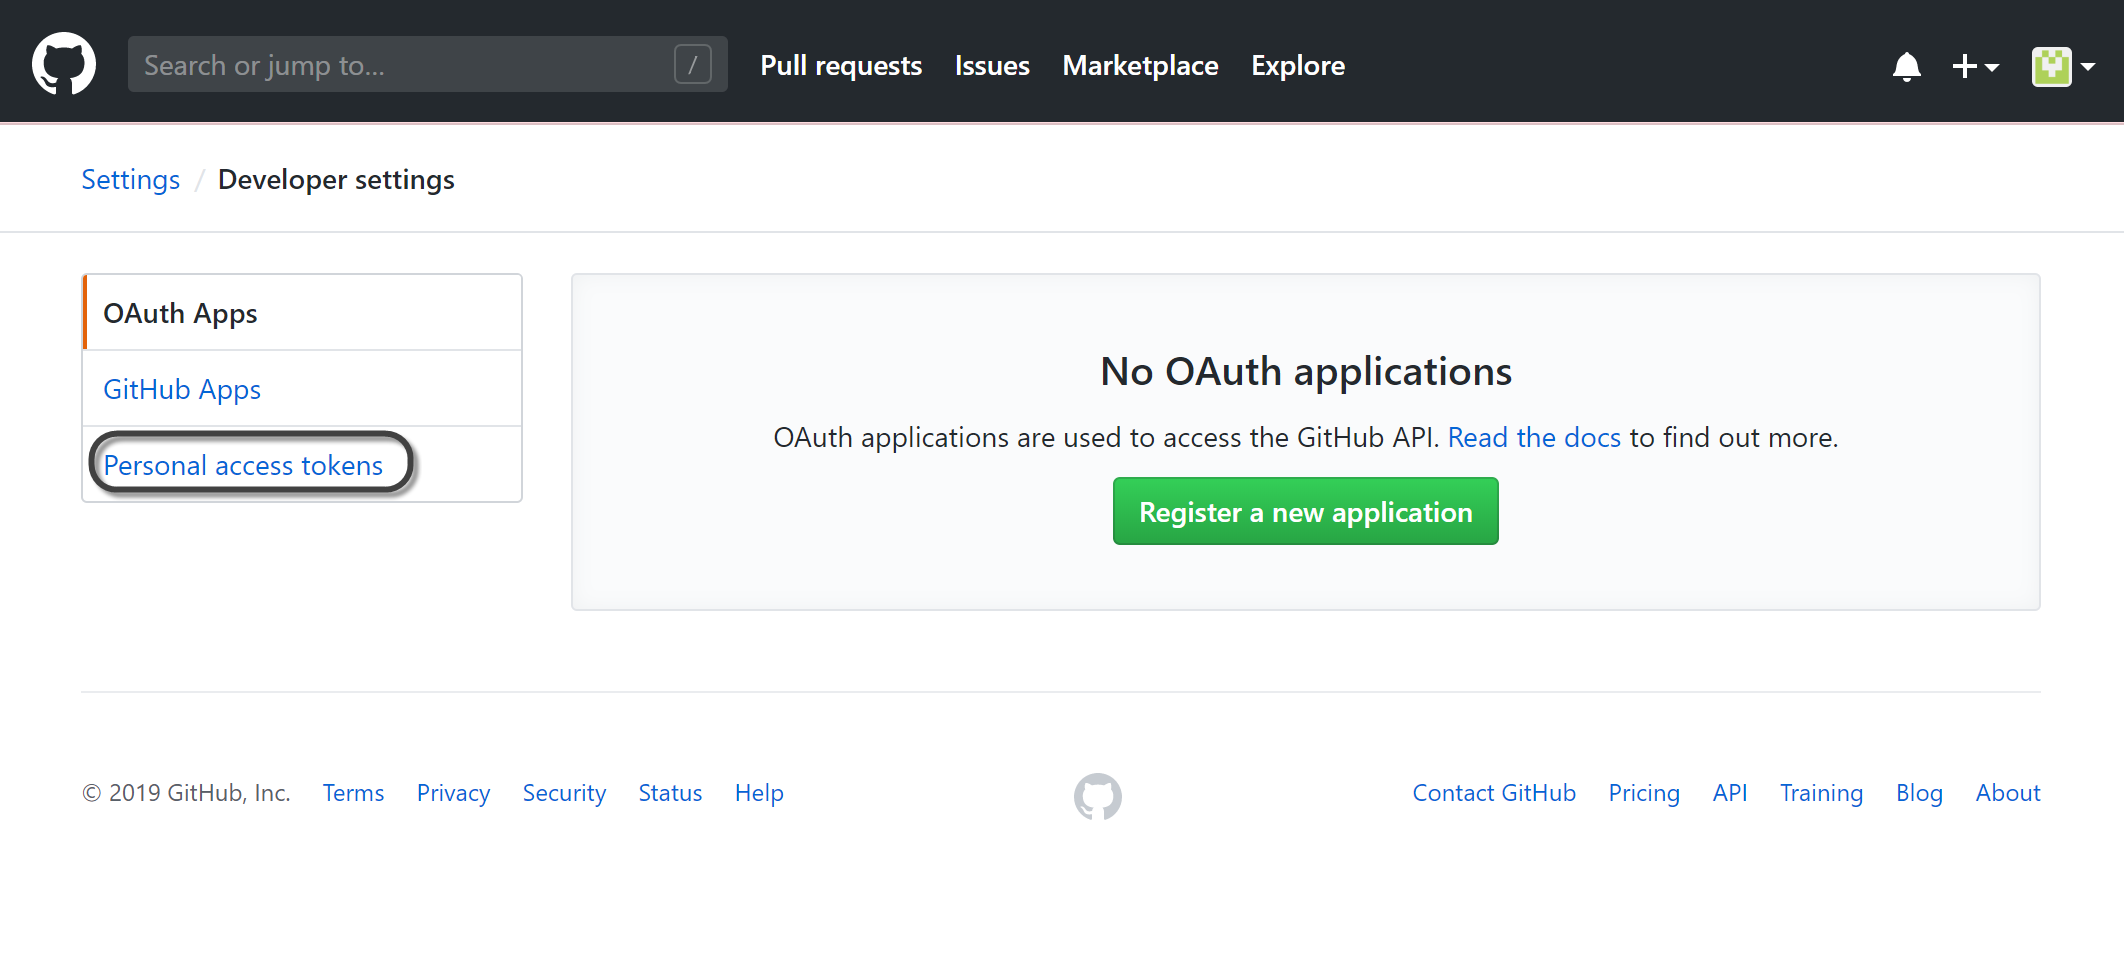2124x960 pixels.
Task: Select OAuth Apps in the sidebar
Action: (302, 313)
